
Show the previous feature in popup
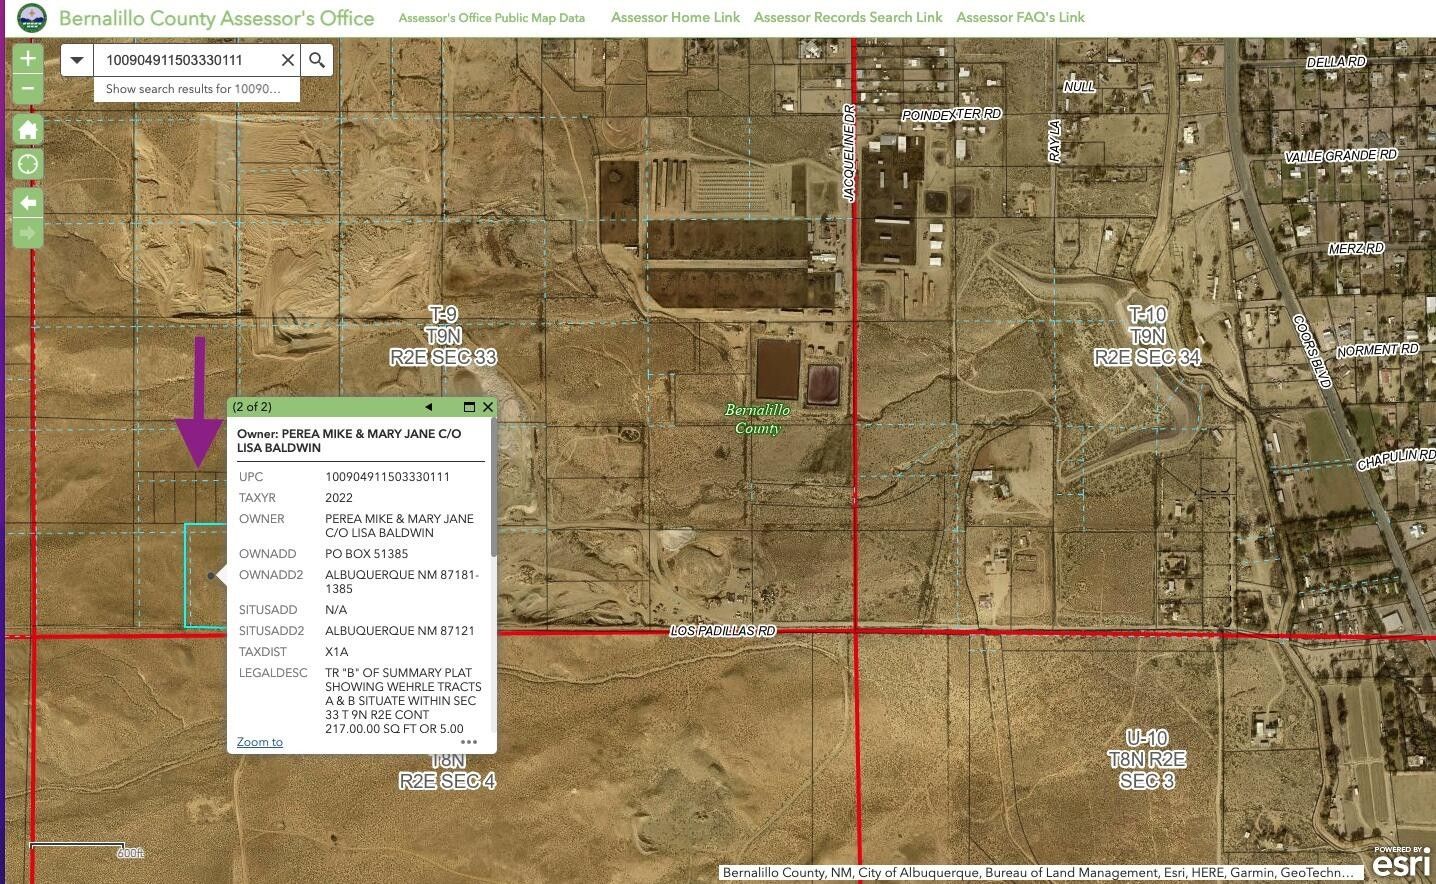click(x=428, y=407)
